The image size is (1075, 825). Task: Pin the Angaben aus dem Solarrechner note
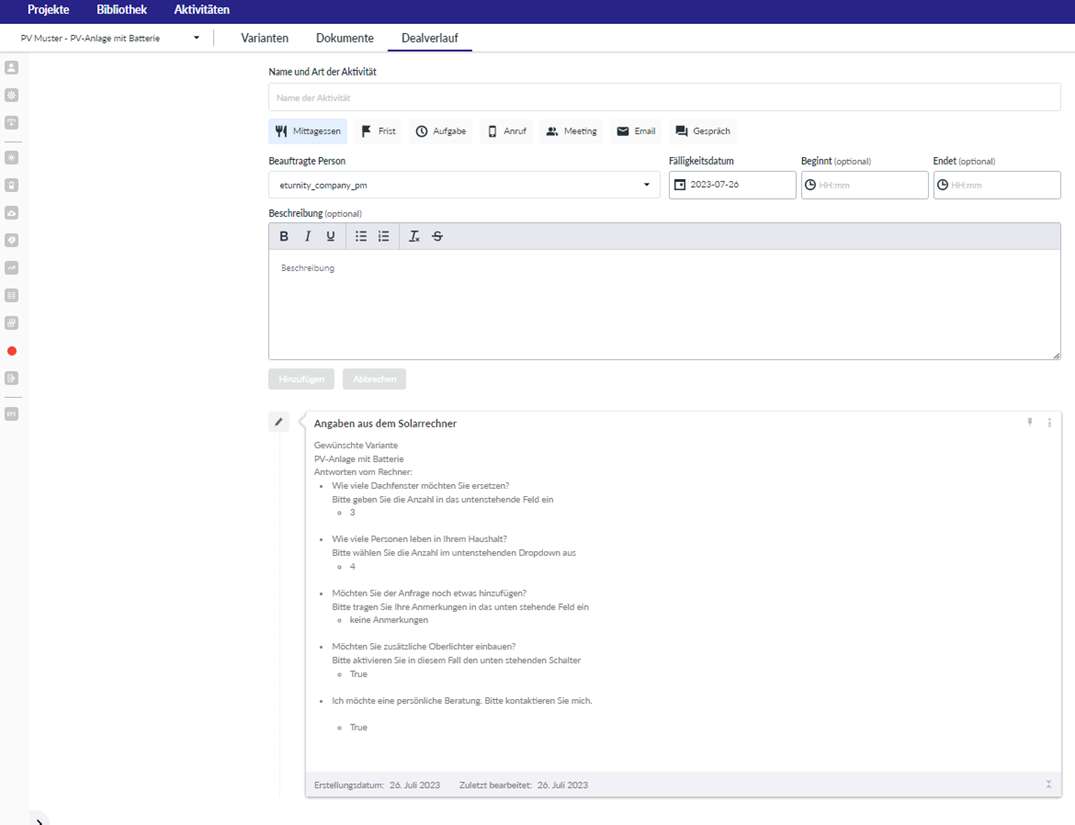(1029, 423)
